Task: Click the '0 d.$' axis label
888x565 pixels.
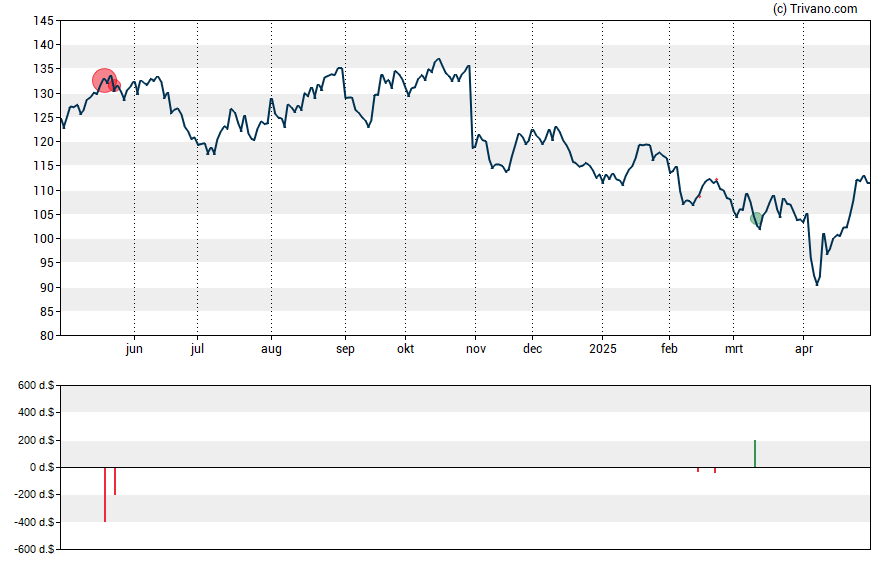Action: point(42,468)
